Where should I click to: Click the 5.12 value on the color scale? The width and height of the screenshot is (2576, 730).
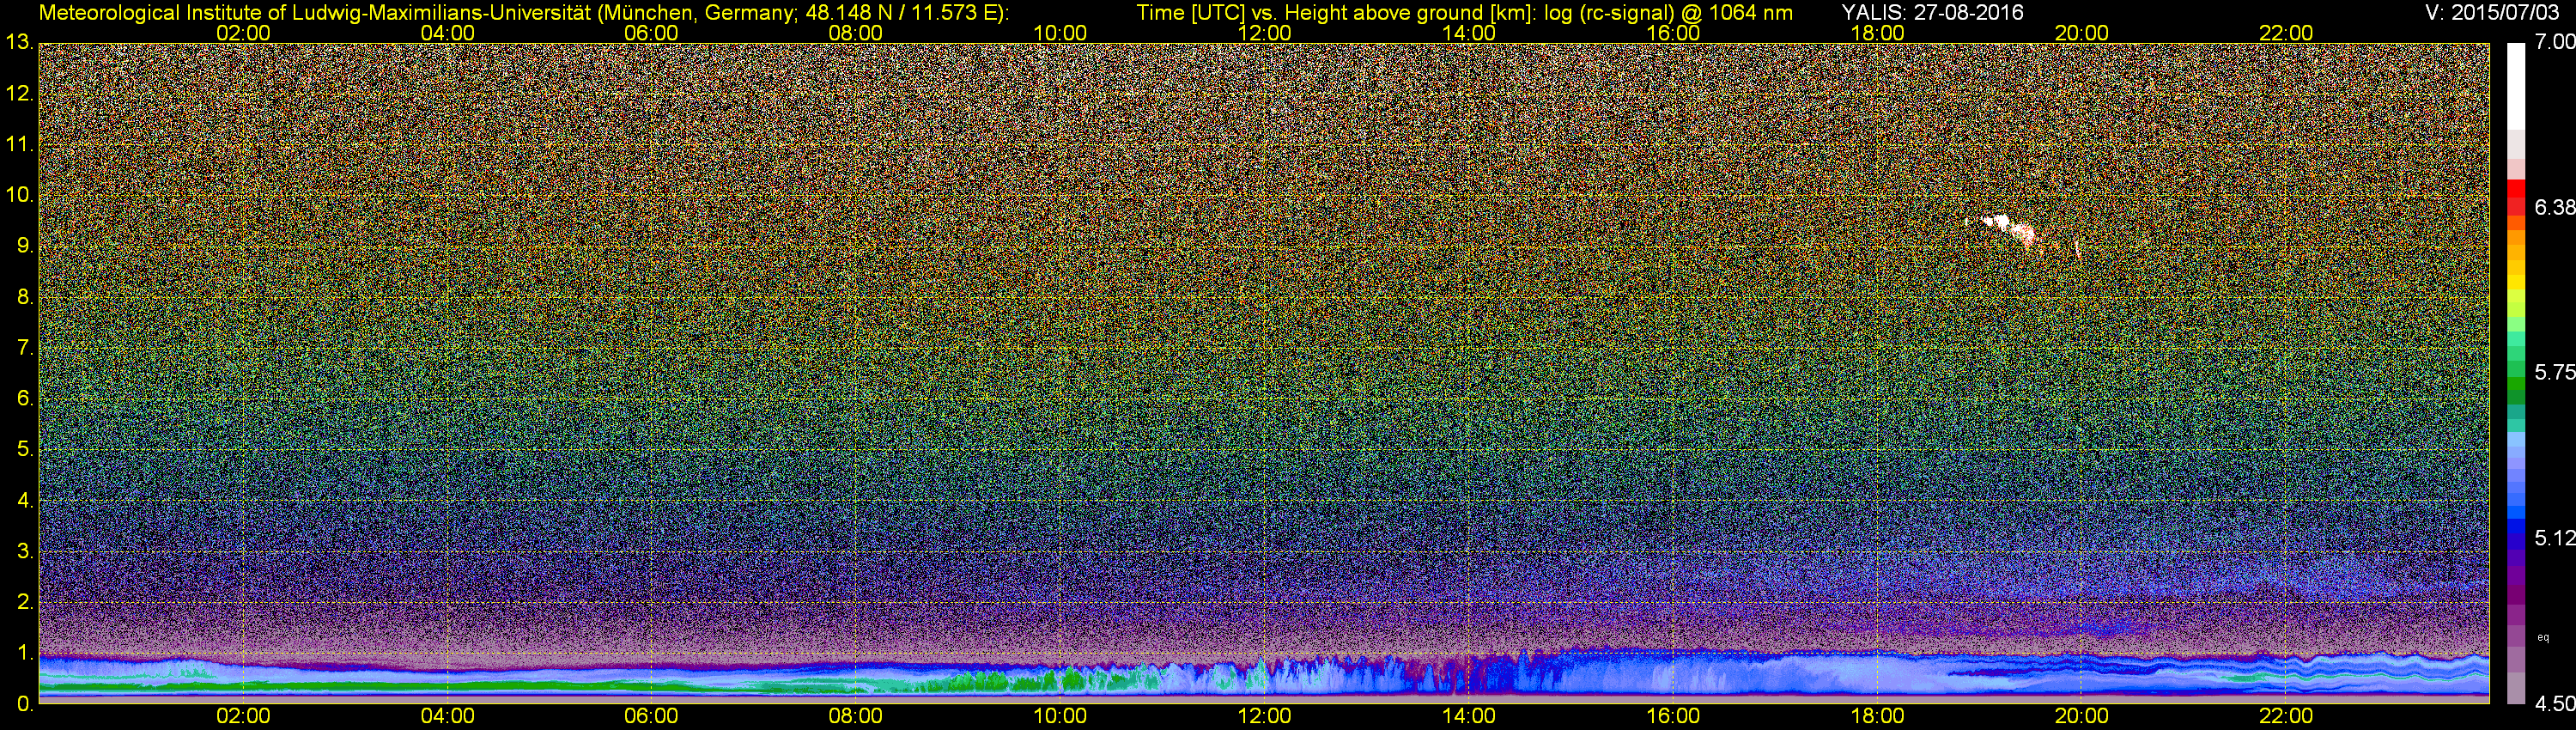click(2554, 538)
